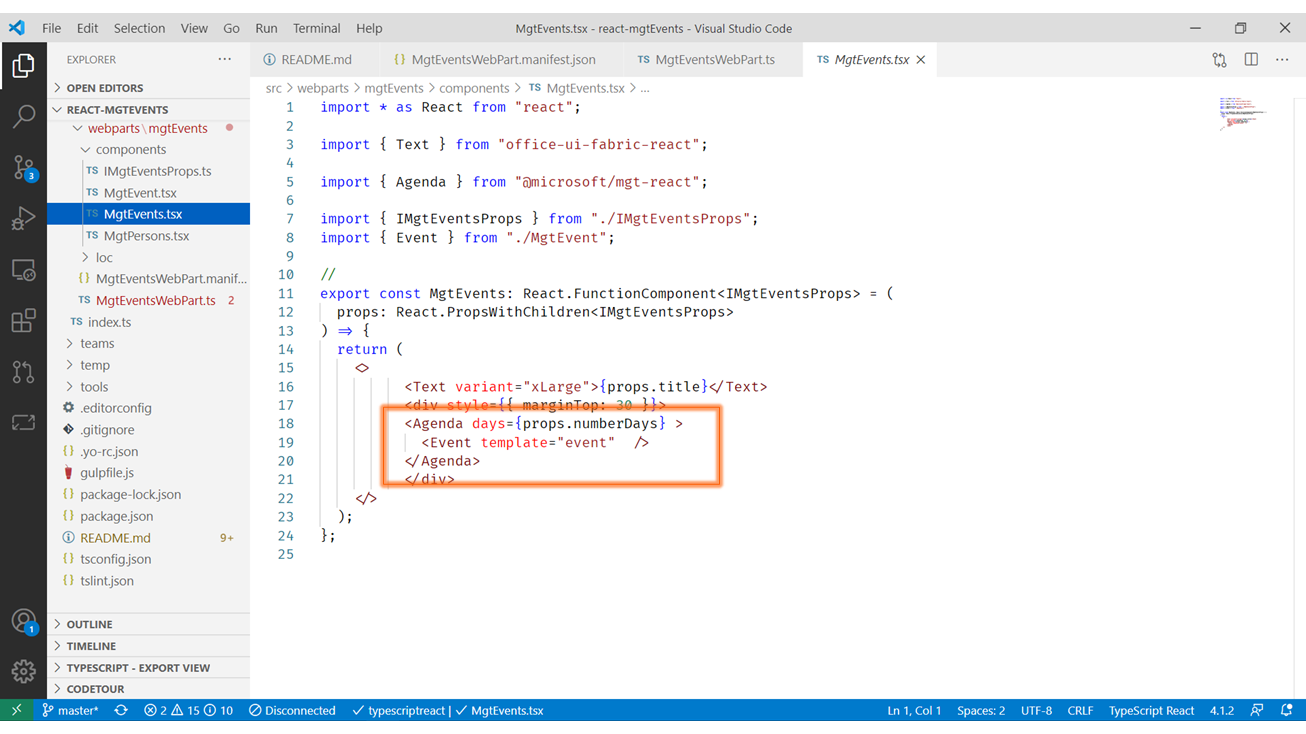Switch to the MgtEventsWebPart.ts tab
This screenshot has height=734, width=1306.
tap(714, 60)
